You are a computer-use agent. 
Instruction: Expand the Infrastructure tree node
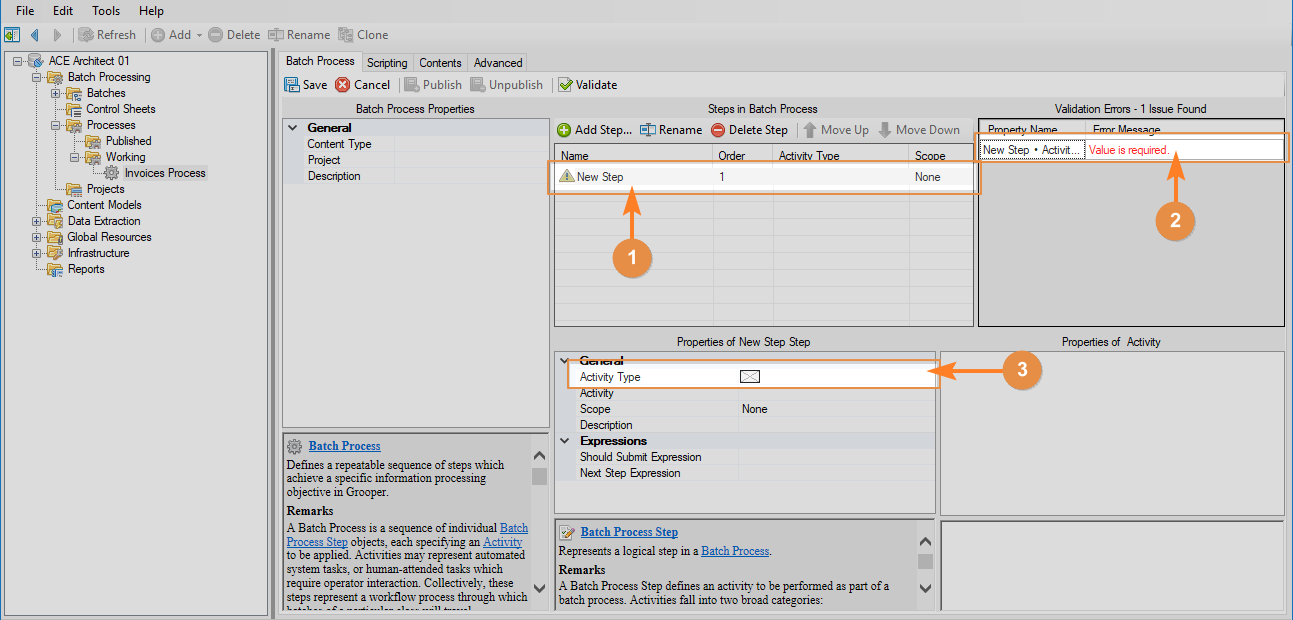pos(38,253)
